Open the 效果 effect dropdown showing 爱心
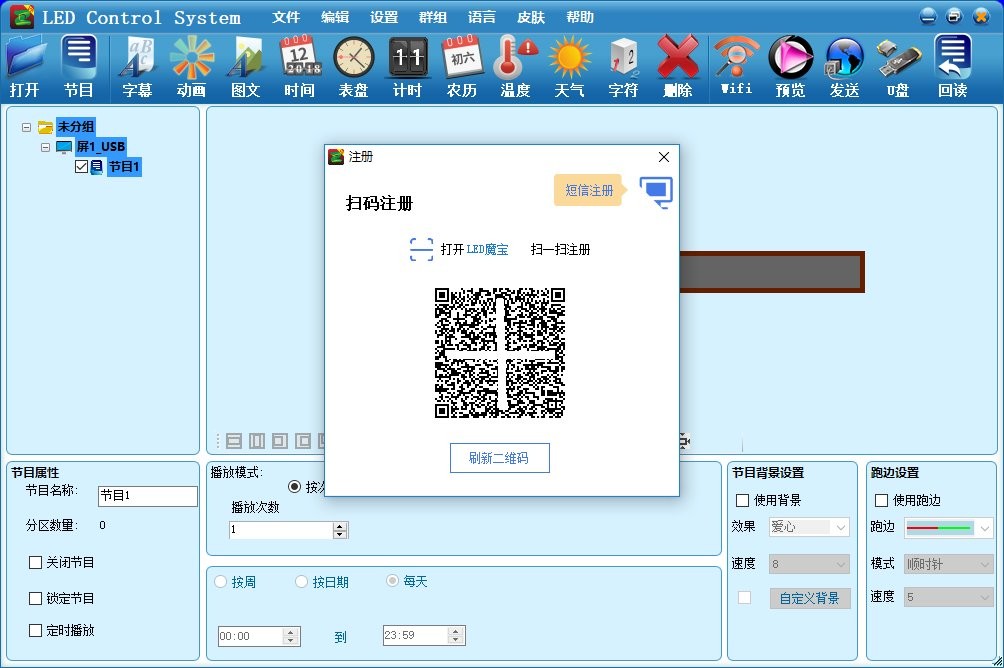1004x668 pixels. [x=808, y=526]
